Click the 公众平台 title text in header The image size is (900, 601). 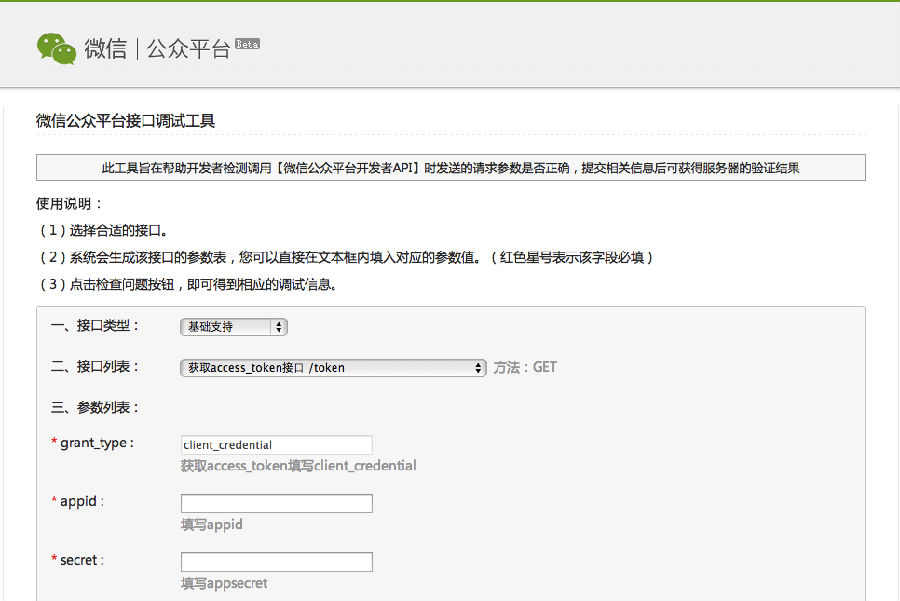point(188,49)
